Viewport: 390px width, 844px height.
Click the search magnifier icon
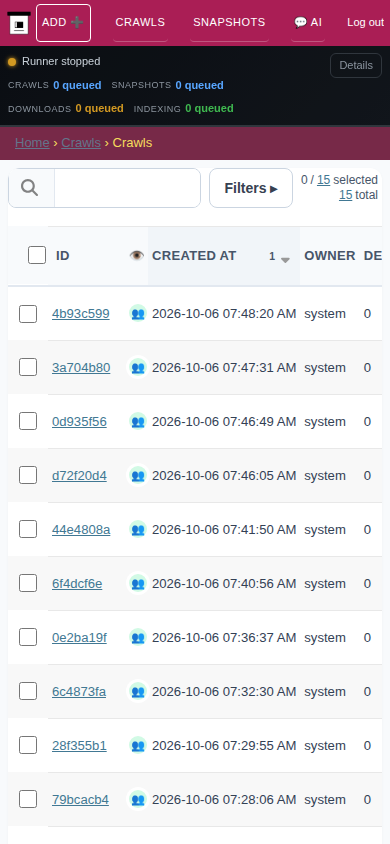click(30, 188)
